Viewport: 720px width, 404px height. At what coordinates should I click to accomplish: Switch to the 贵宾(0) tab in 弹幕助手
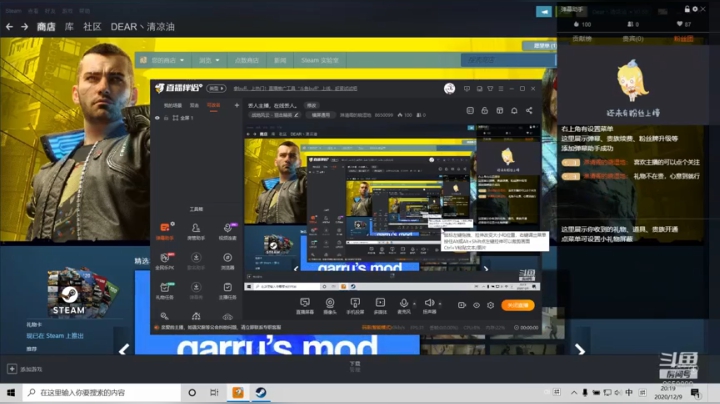point(633,39)
